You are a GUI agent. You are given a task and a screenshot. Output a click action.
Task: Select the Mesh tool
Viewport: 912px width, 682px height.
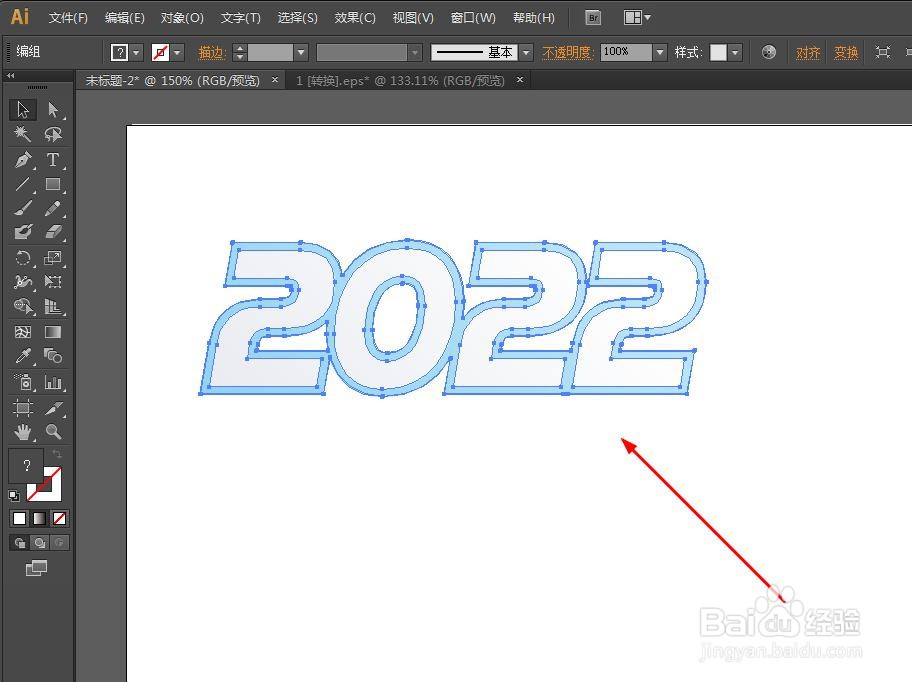coord(23,332)
